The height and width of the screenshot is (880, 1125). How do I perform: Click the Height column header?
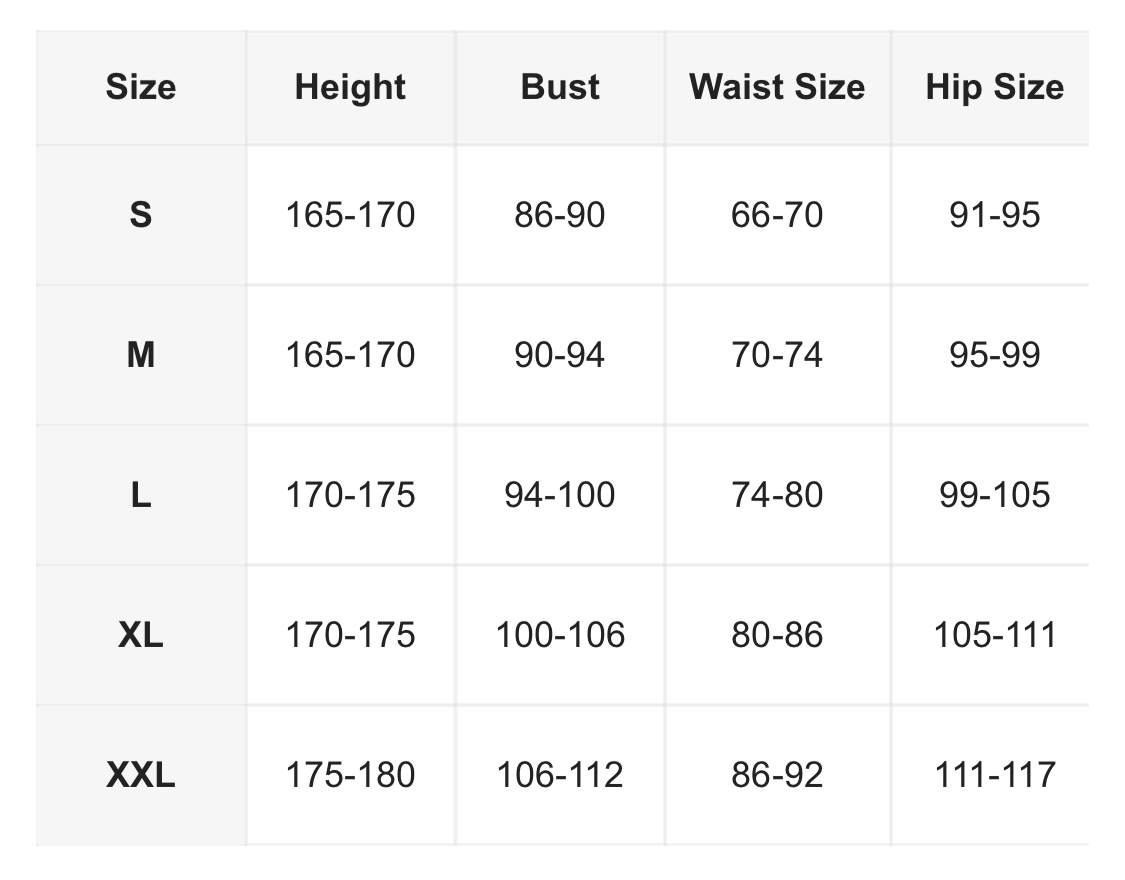(350, 87)
